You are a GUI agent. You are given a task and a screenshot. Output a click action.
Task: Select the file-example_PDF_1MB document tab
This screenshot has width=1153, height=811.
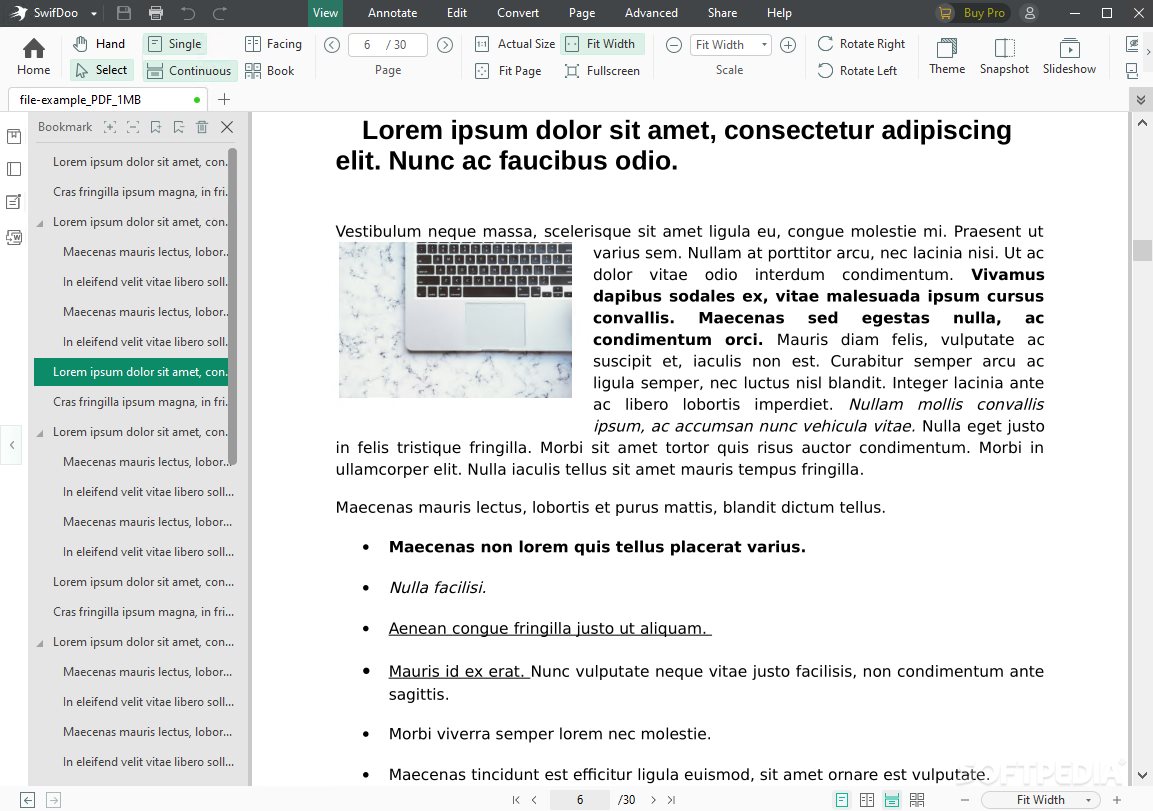108,99
